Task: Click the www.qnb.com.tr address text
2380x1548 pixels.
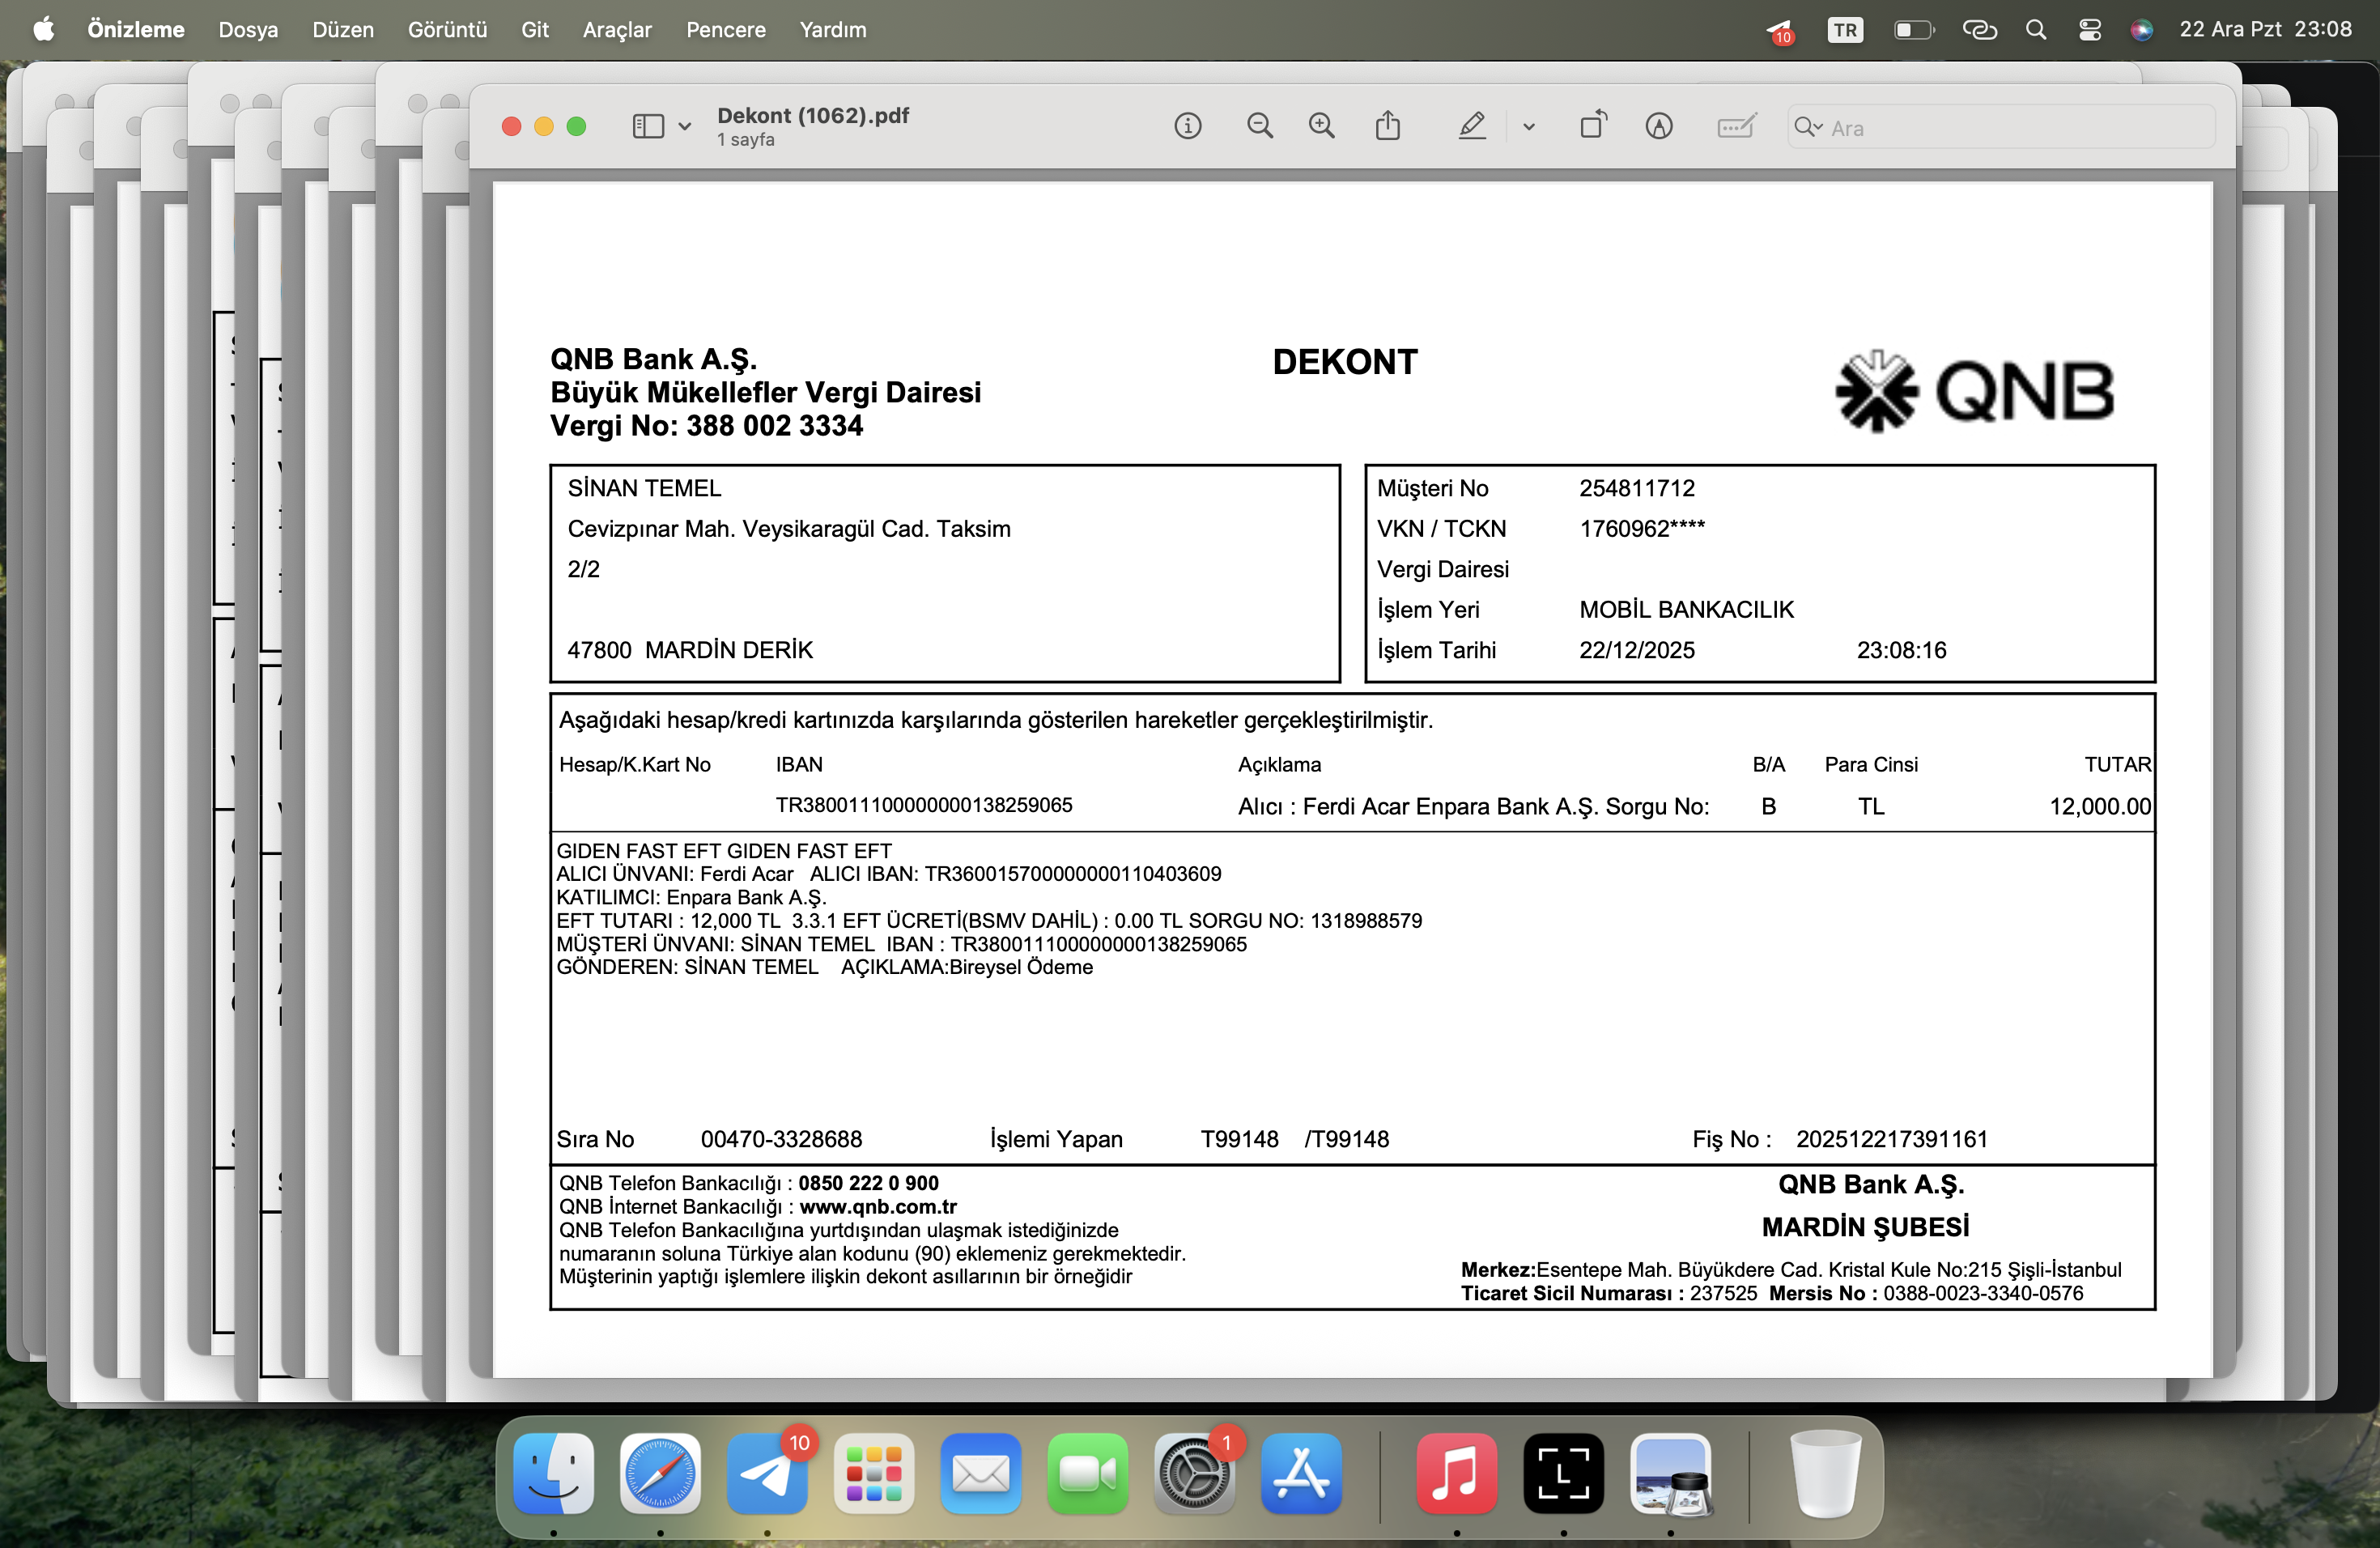Action: coord(878,1207)
